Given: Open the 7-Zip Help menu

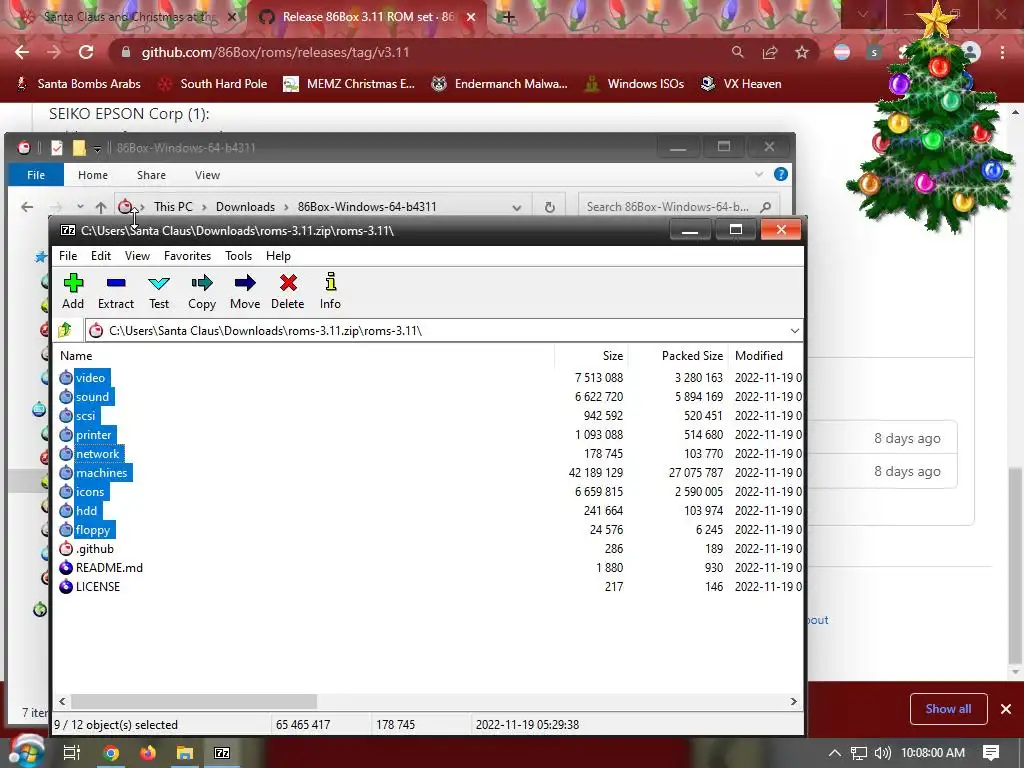Looking at the screenshot, I should (x=278, y=256).
